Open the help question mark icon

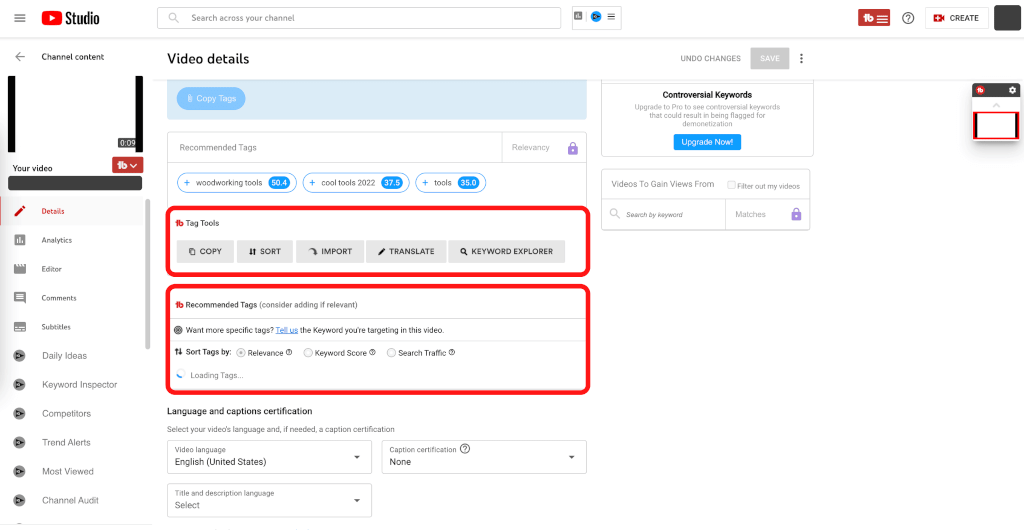pyautogui.click(x=908, y=18)
